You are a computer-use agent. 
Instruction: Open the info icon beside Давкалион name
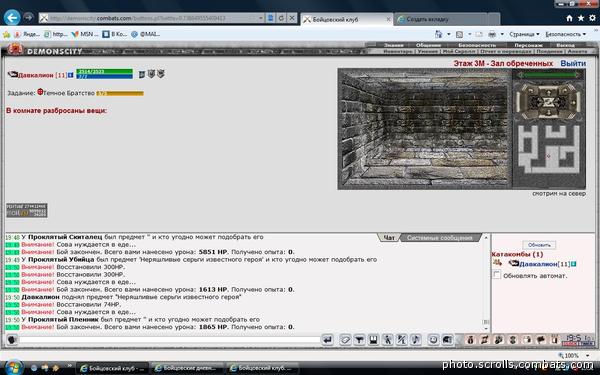(x=70, y=75)
